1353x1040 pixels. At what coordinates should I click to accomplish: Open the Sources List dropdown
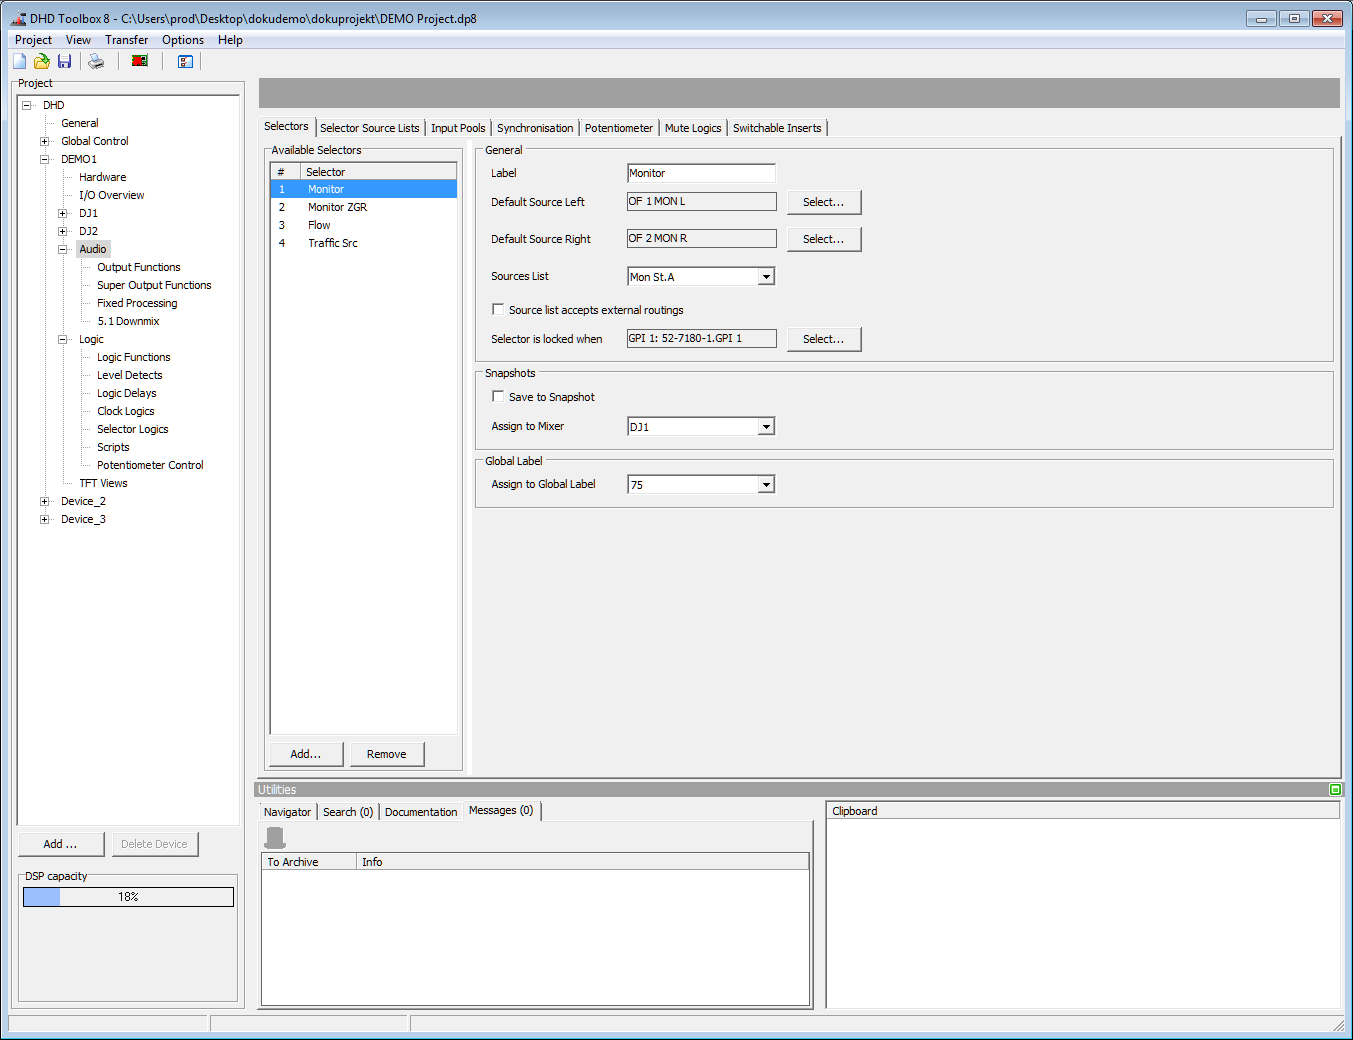tap(766, 276)
